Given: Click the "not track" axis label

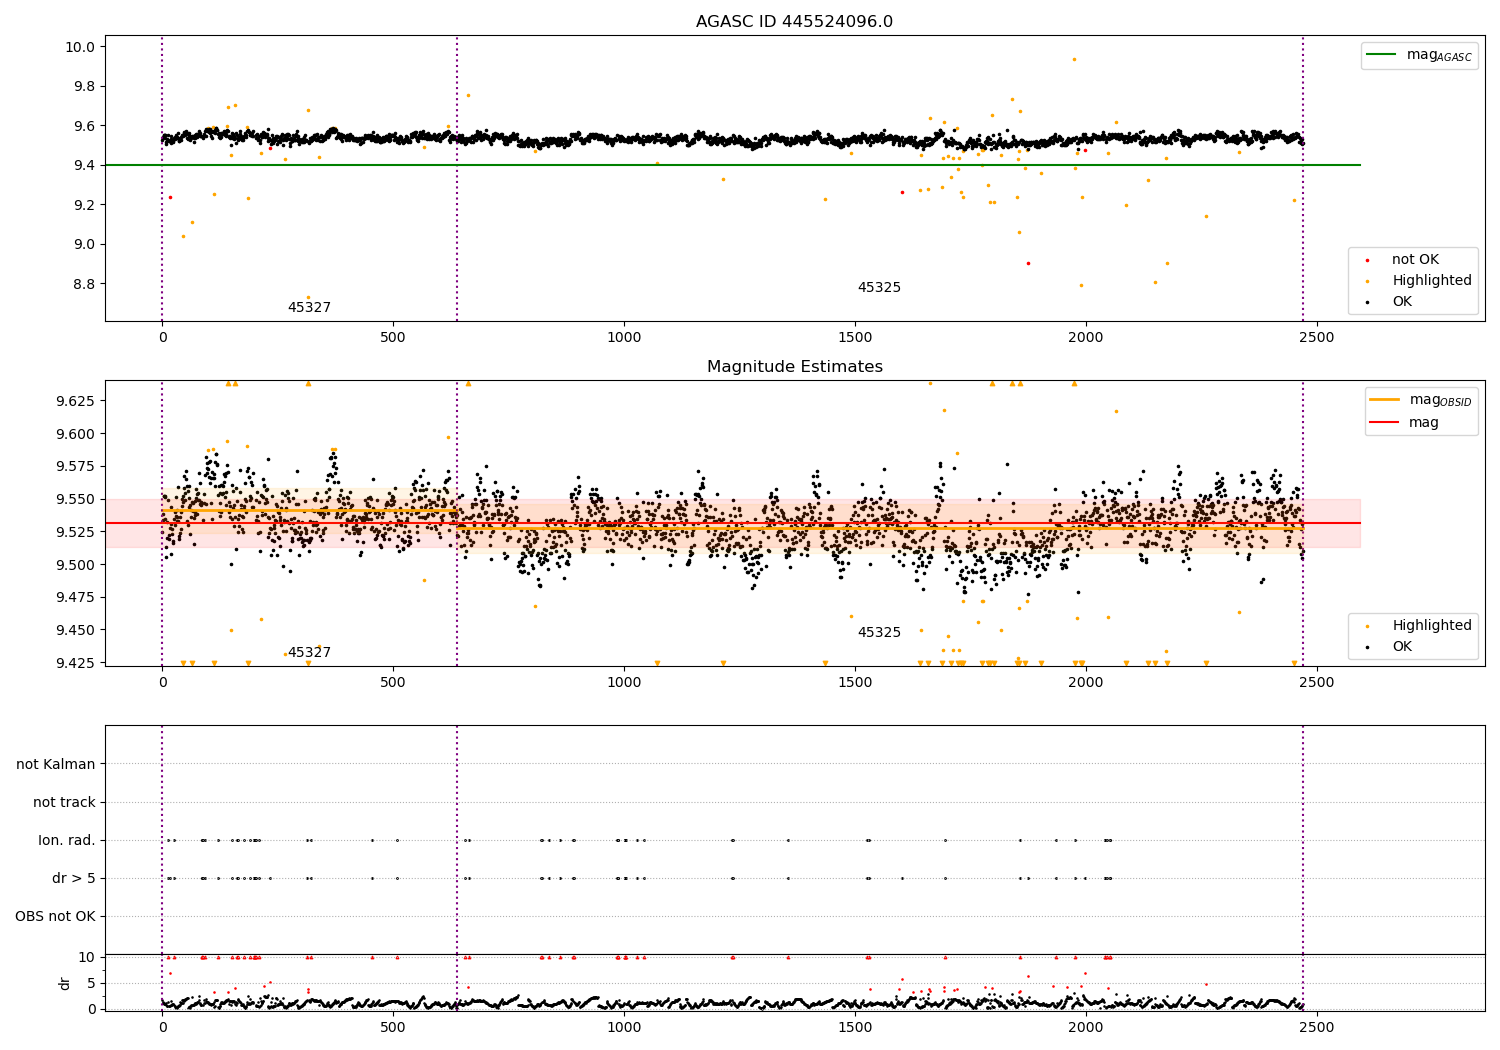Looking at the screenshot, I should 64,802.
